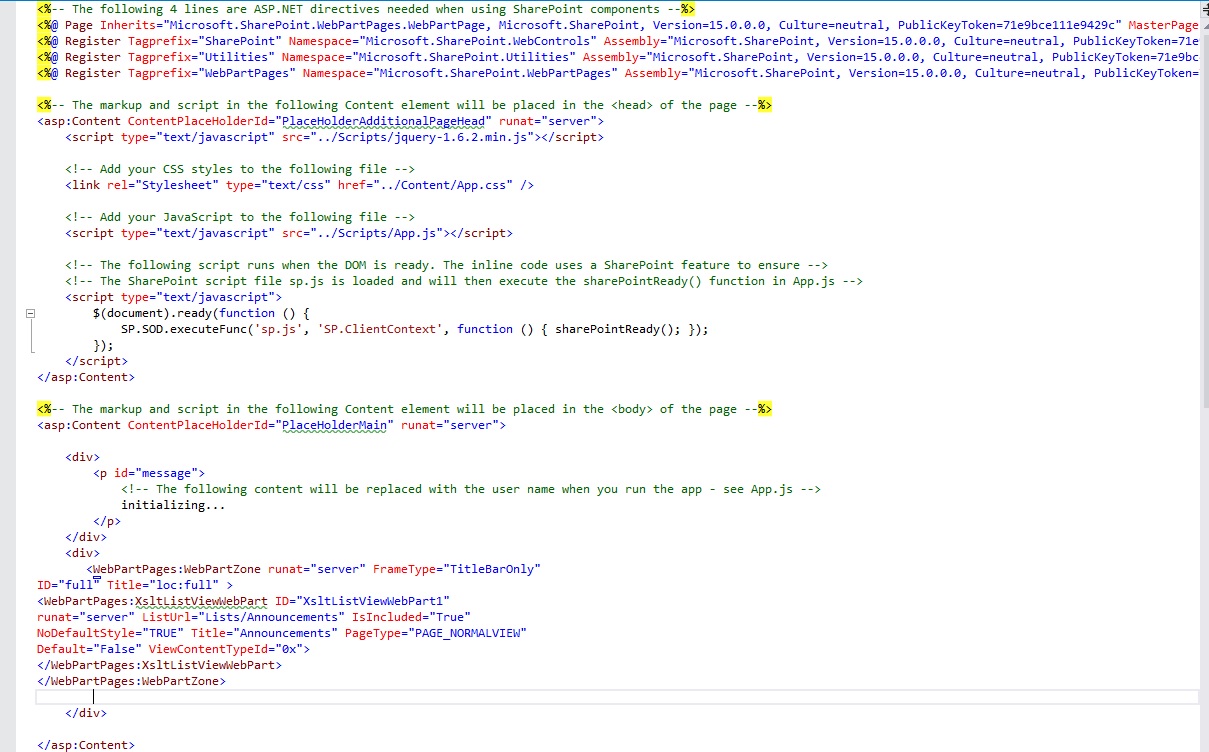The height and width of the screenshot is (752, 1209).
Task: Click the NoDefaultStyle="TRUE" attribute
Action: 110,633
